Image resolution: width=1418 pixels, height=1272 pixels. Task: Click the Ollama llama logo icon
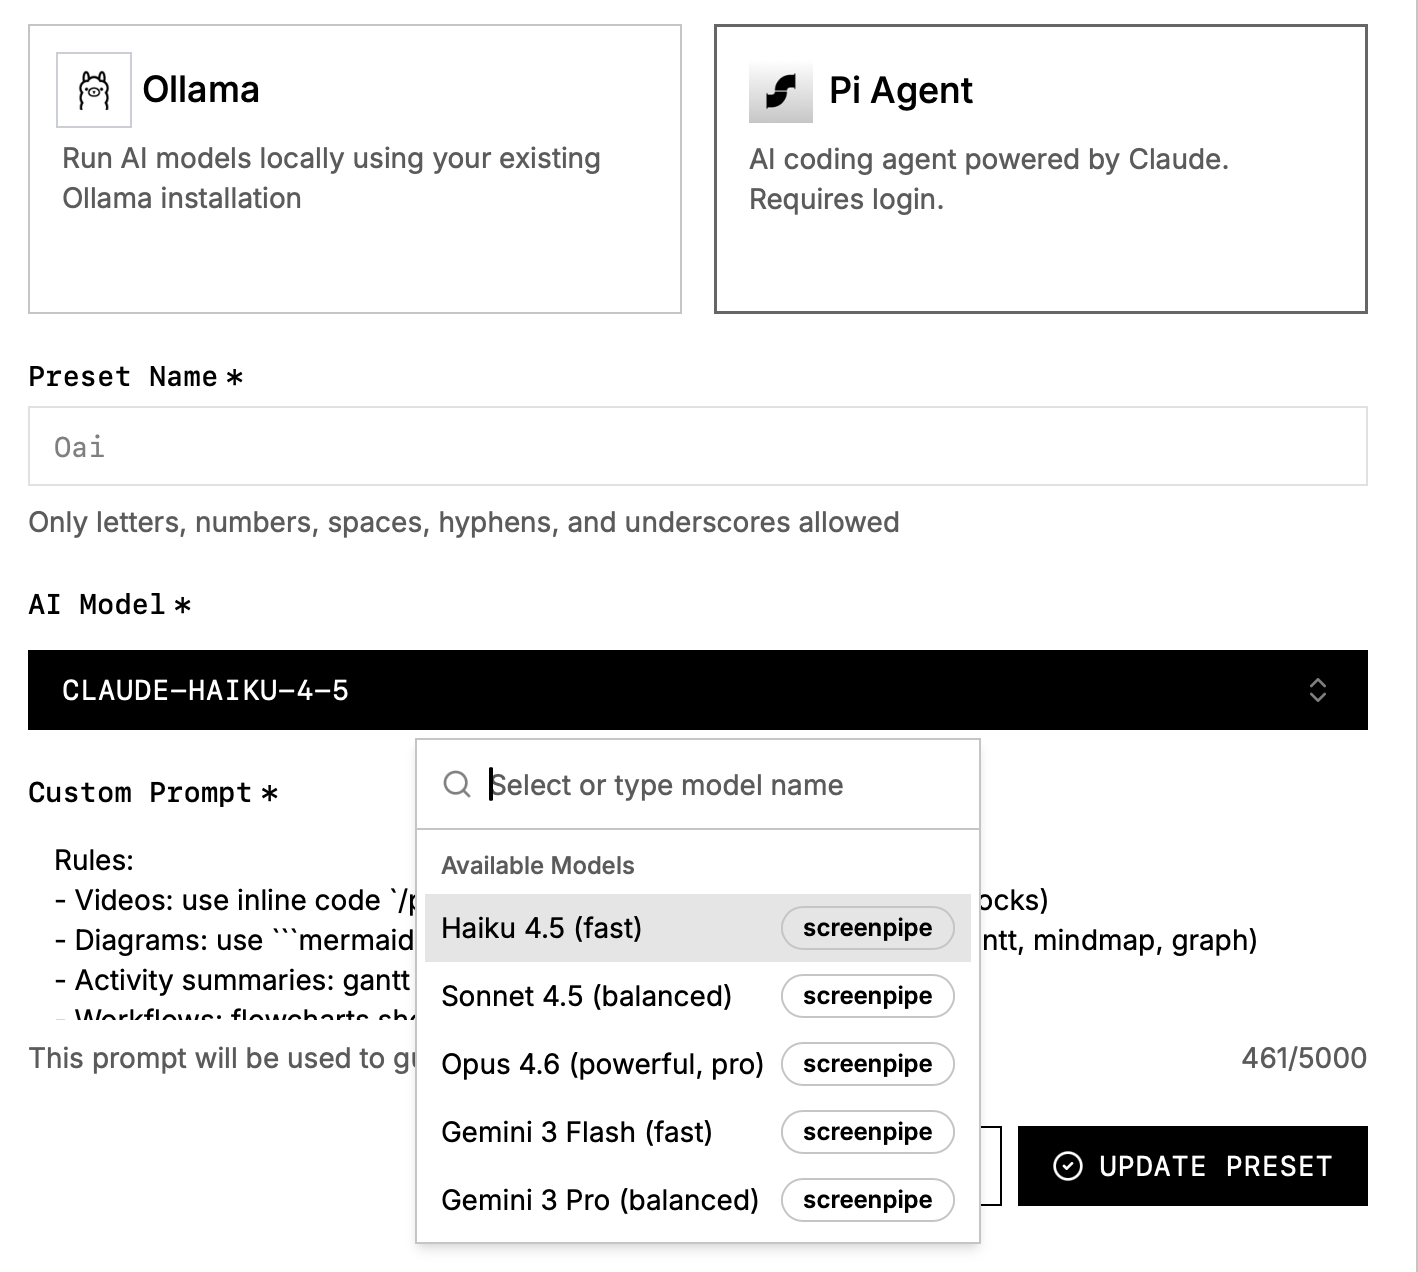point(94,90)
